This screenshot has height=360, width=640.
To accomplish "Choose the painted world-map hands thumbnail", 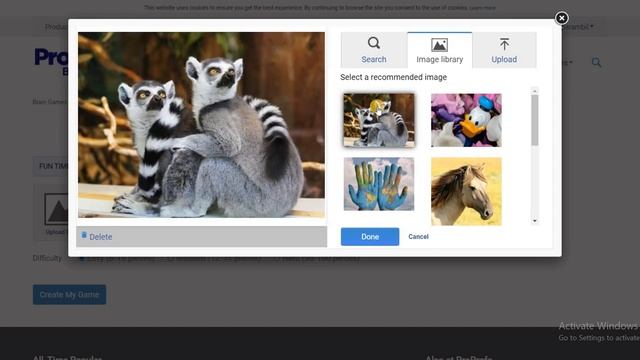I will click(379, 184).
